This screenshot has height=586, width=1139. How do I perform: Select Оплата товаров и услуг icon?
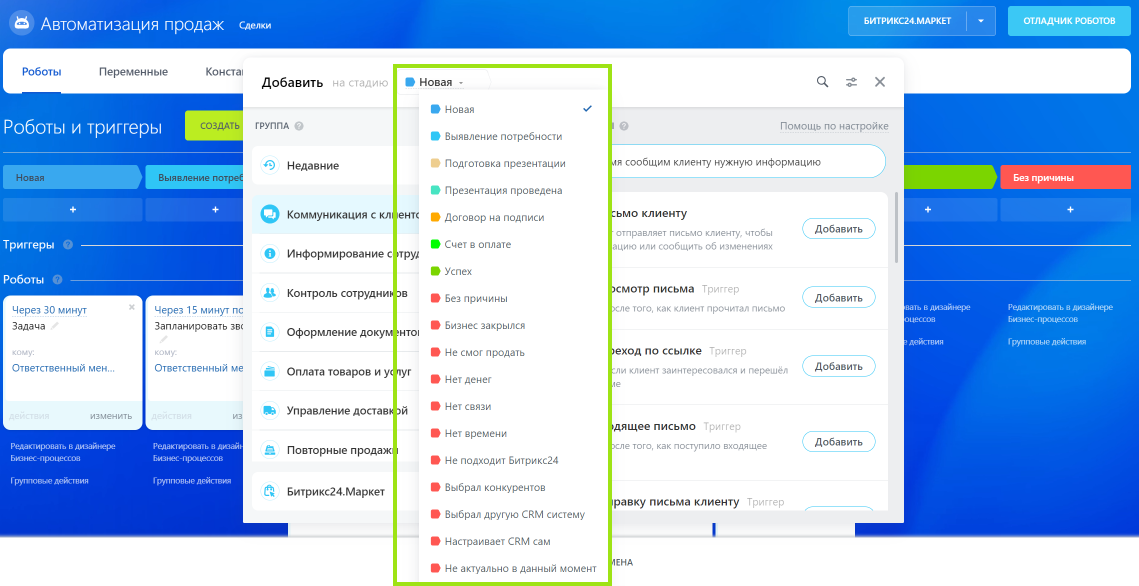click(x=269, y=371)
